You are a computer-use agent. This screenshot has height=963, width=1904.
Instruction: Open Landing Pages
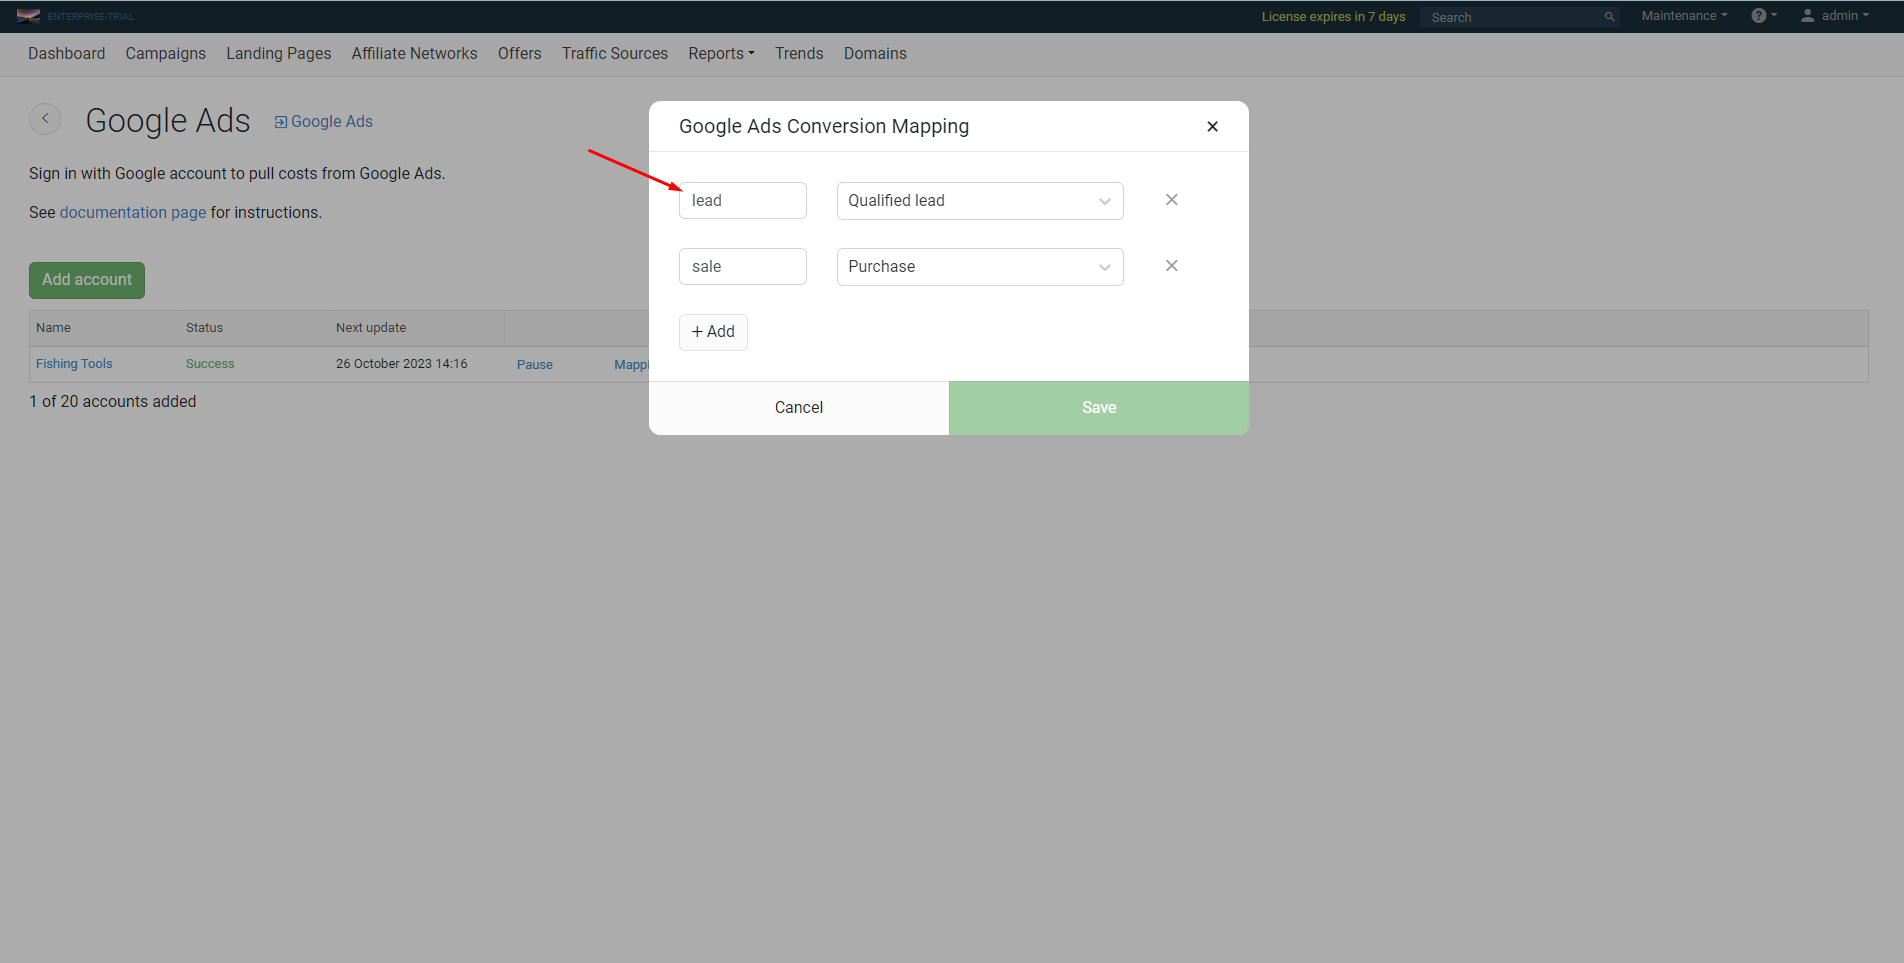[x=279, y=54]
